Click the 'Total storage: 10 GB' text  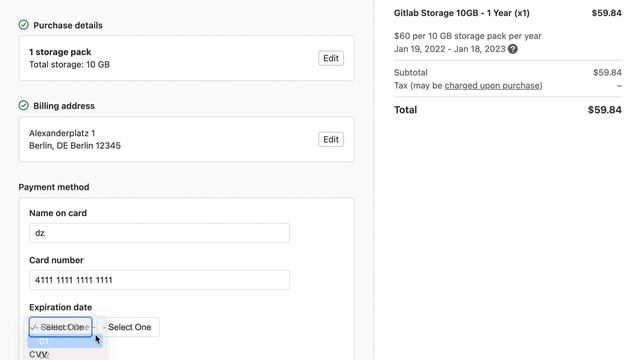[69, 64]
